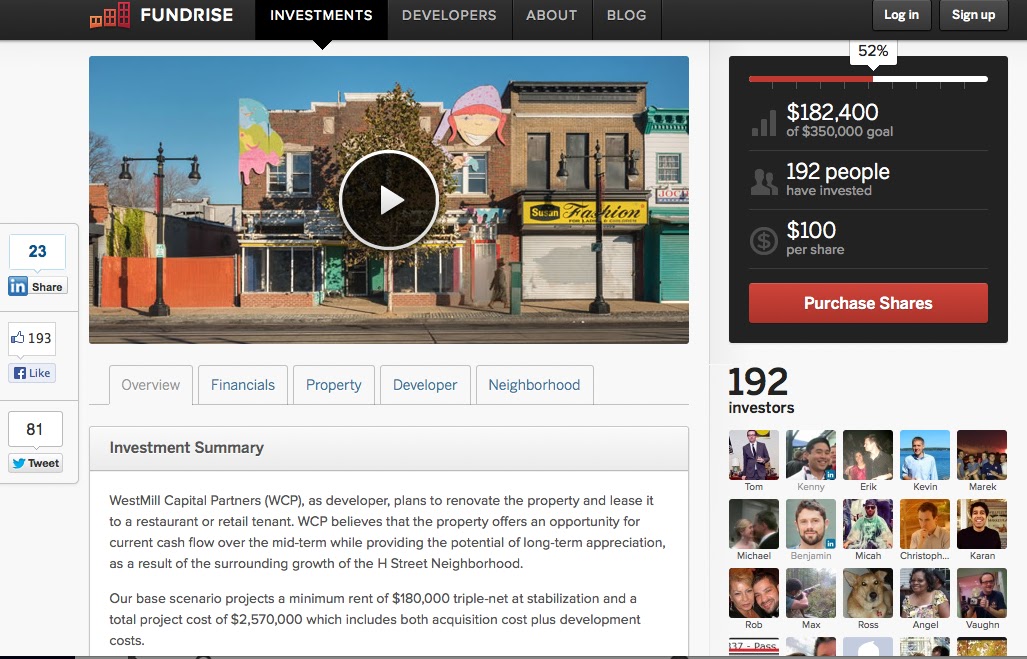Open investor Angel's profile photo

tap(925, 593)
